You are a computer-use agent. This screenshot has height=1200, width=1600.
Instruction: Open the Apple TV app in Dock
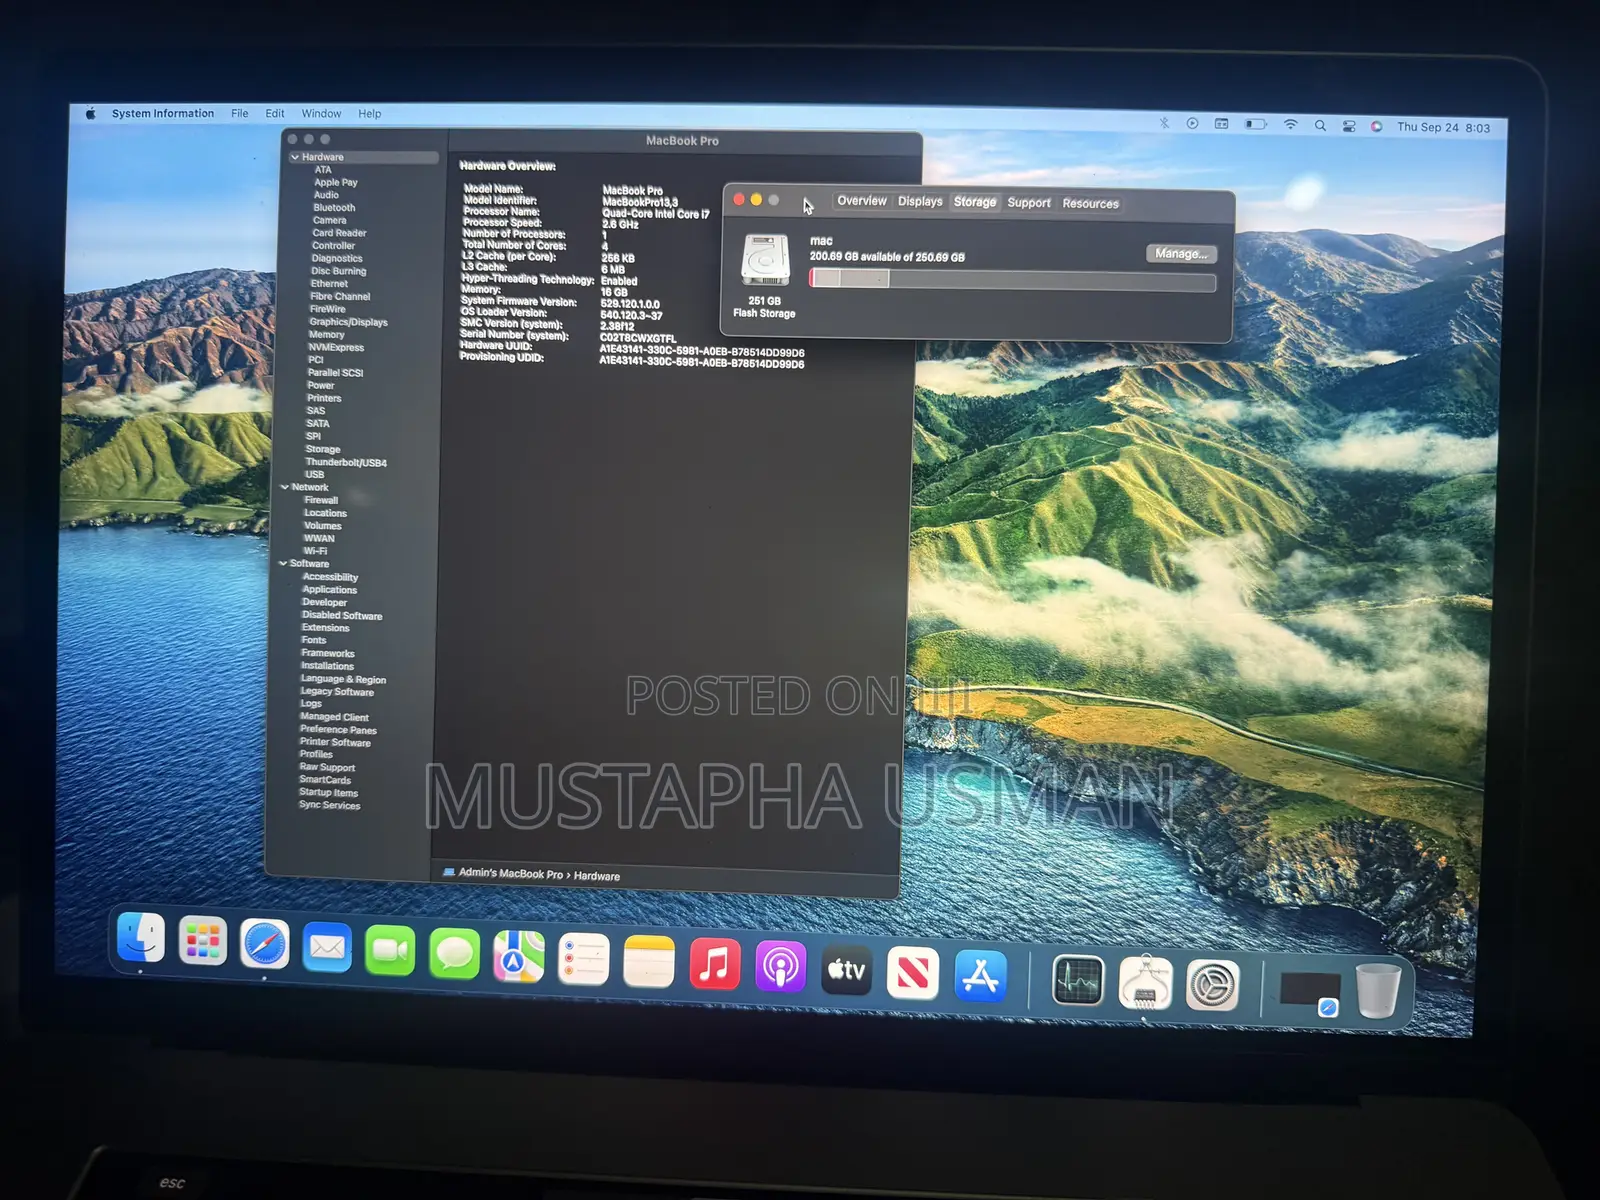pos(846,971)
